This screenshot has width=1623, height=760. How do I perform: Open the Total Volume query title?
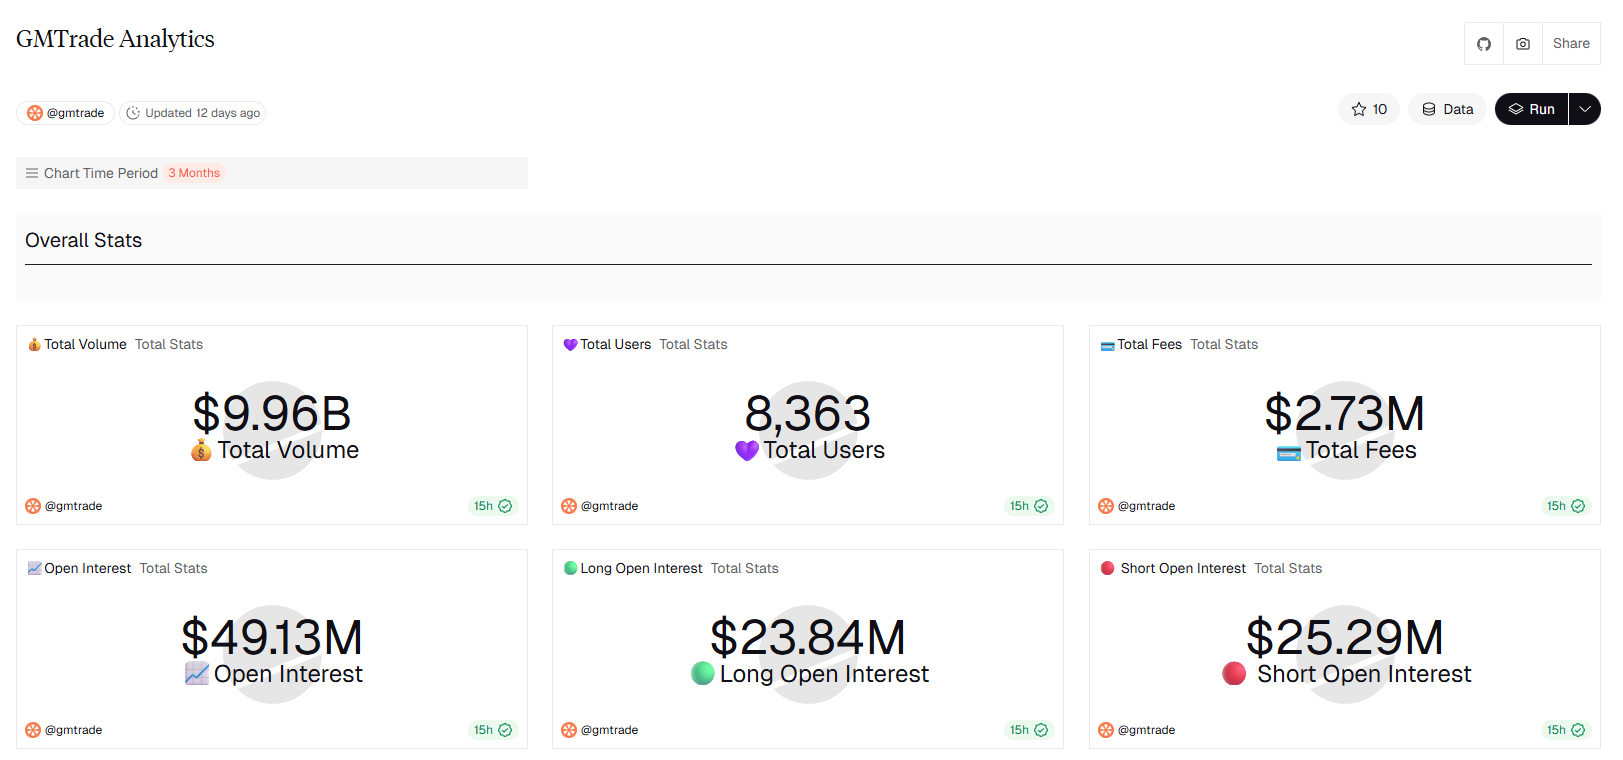pos(85,344)
